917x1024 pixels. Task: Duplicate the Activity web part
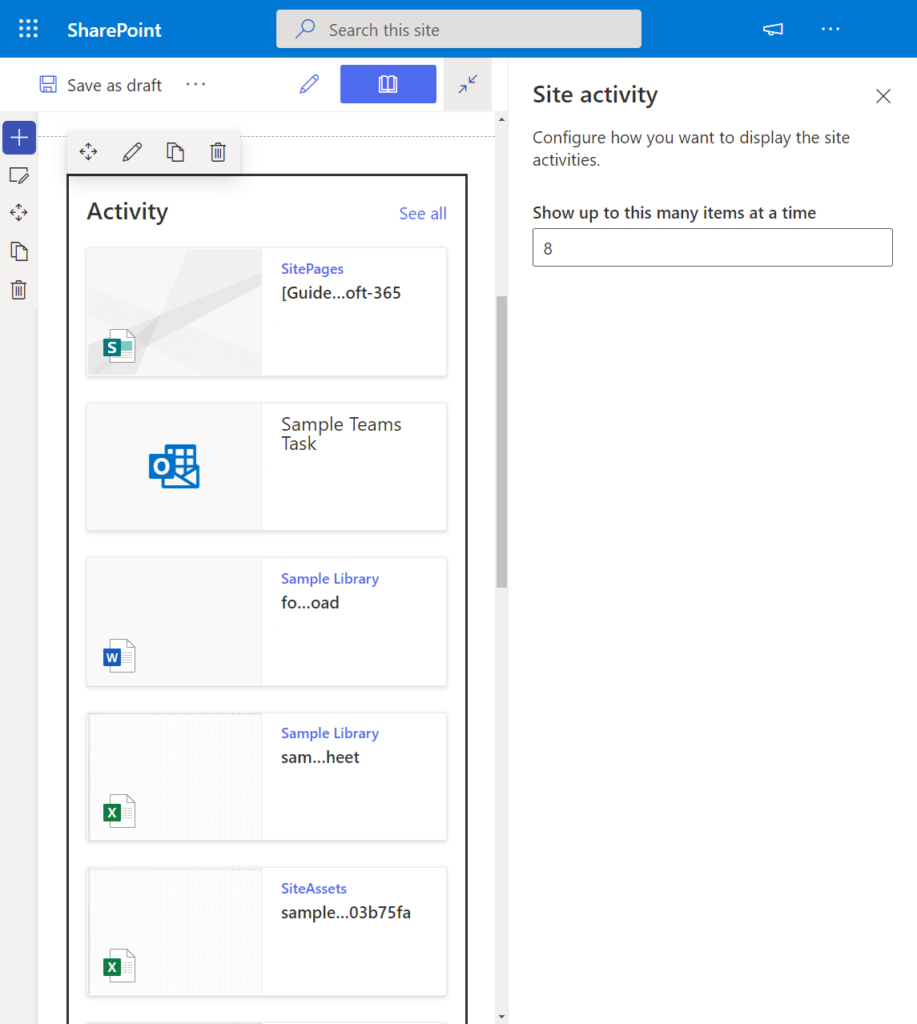(175, 152)
